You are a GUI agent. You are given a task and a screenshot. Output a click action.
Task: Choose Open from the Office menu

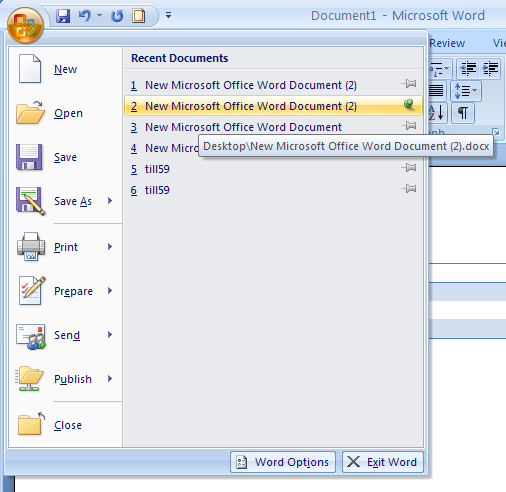click(65, 113)
